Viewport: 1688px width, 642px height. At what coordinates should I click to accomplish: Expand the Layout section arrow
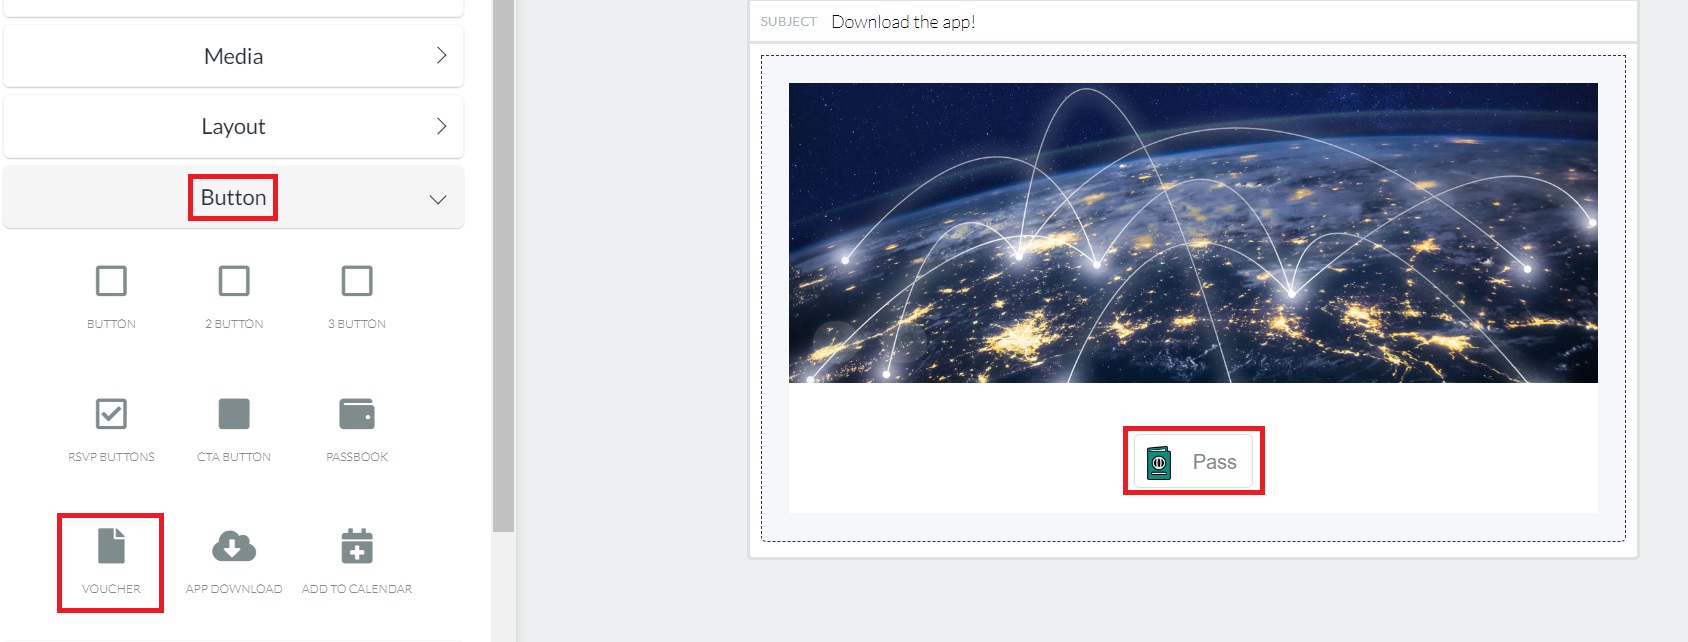(441, 126)
